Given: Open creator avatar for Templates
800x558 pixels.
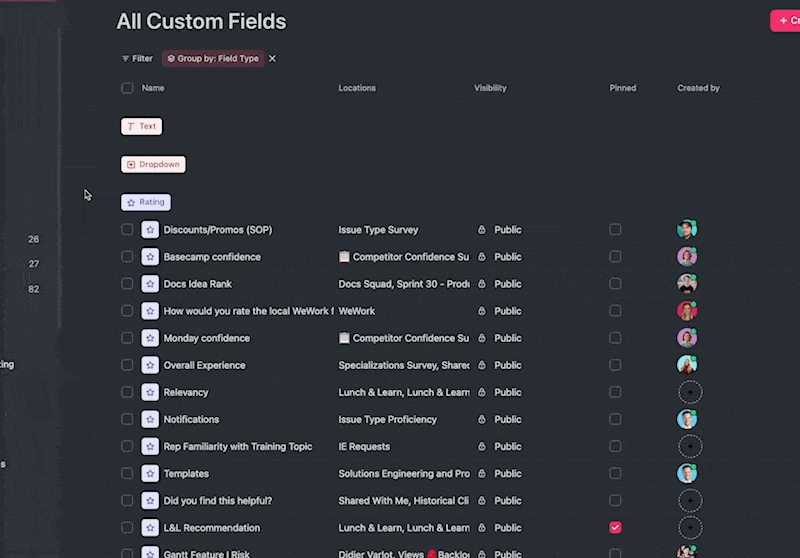Looking at the screenshot, I should point(687,473).
